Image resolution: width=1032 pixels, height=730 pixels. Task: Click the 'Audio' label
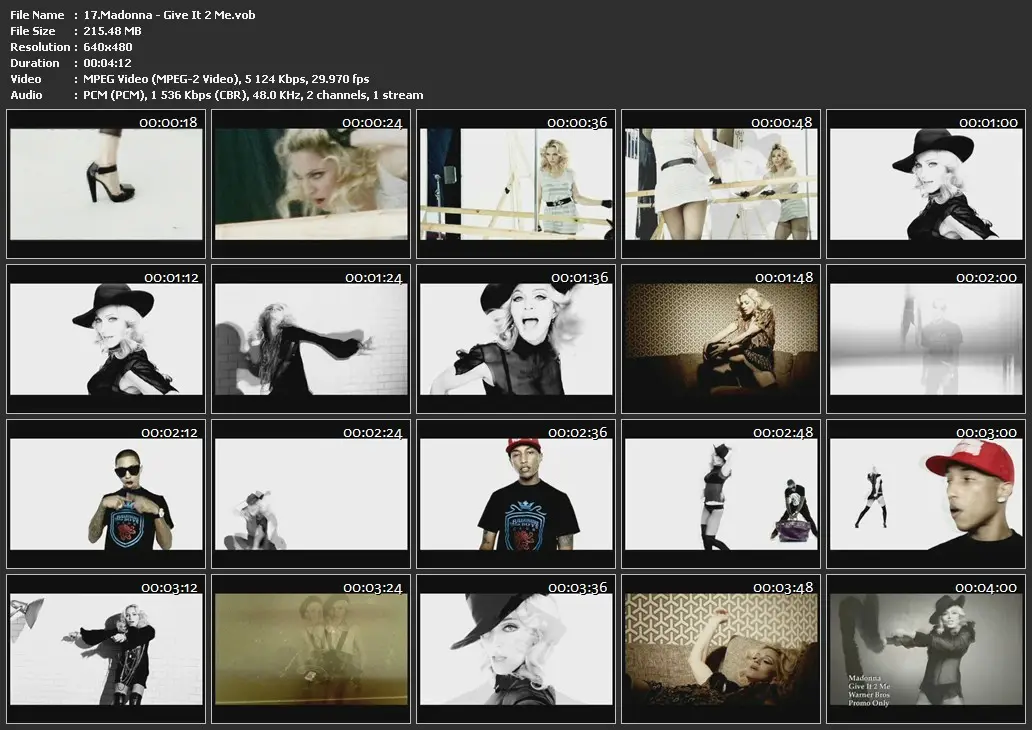pos(26,95)
